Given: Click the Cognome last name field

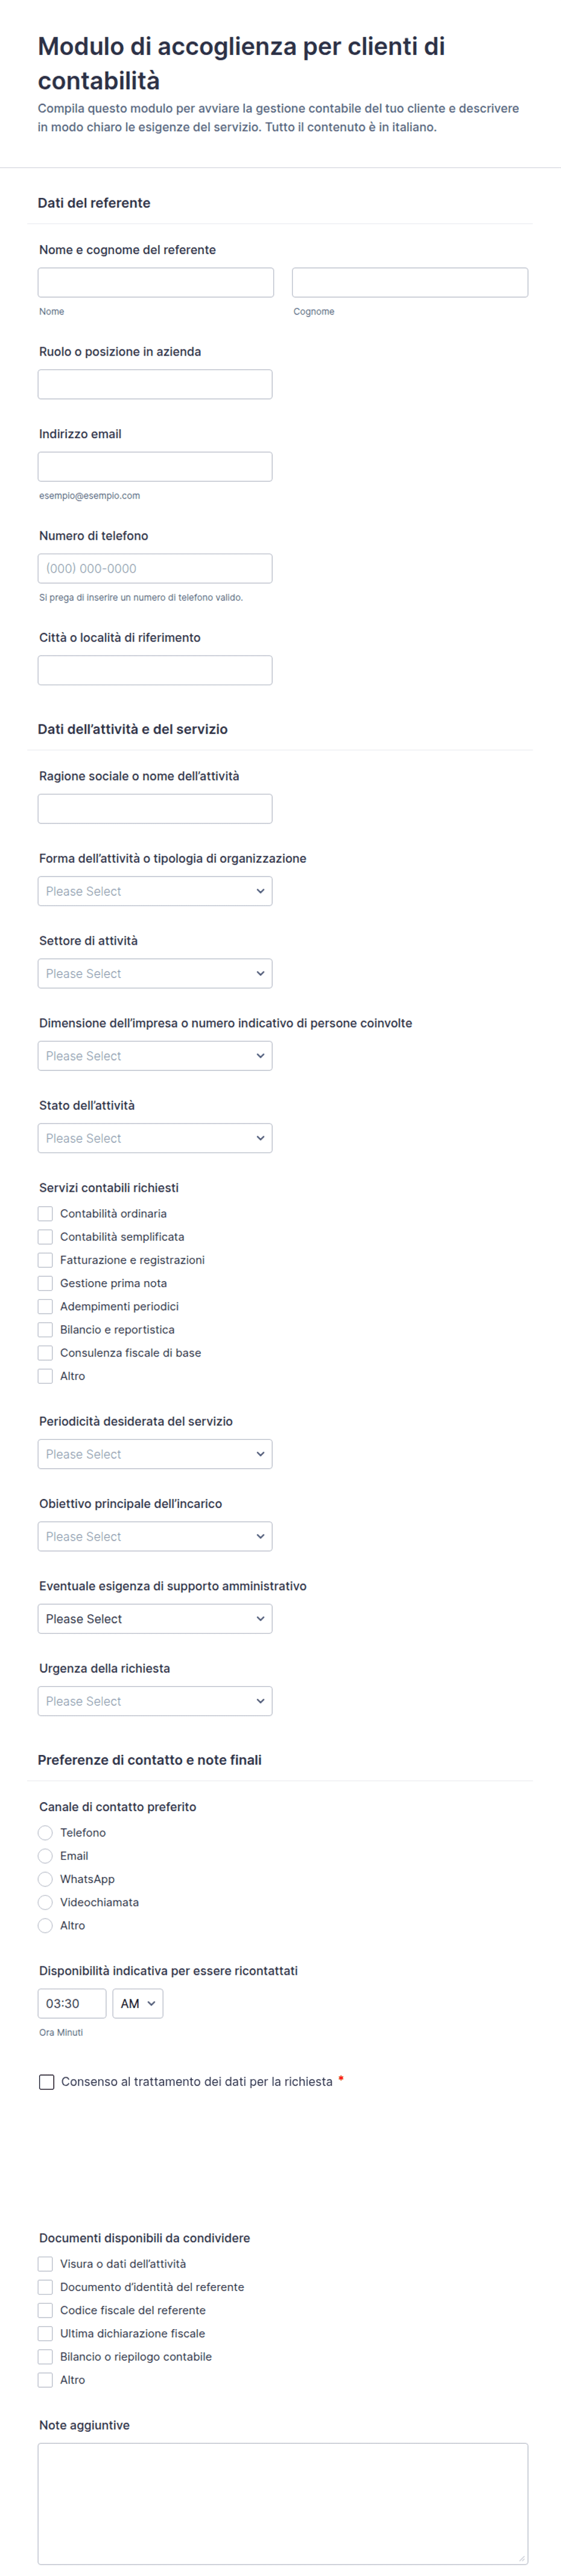Looking at the screenshot, I should point(409,282).
